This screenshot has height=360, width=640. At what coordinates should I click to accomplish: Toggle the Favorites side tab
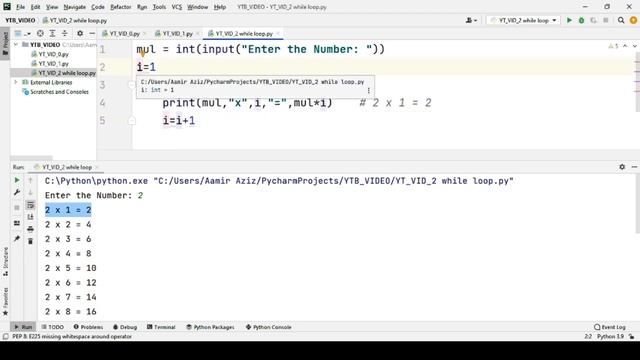pos(5,302)
